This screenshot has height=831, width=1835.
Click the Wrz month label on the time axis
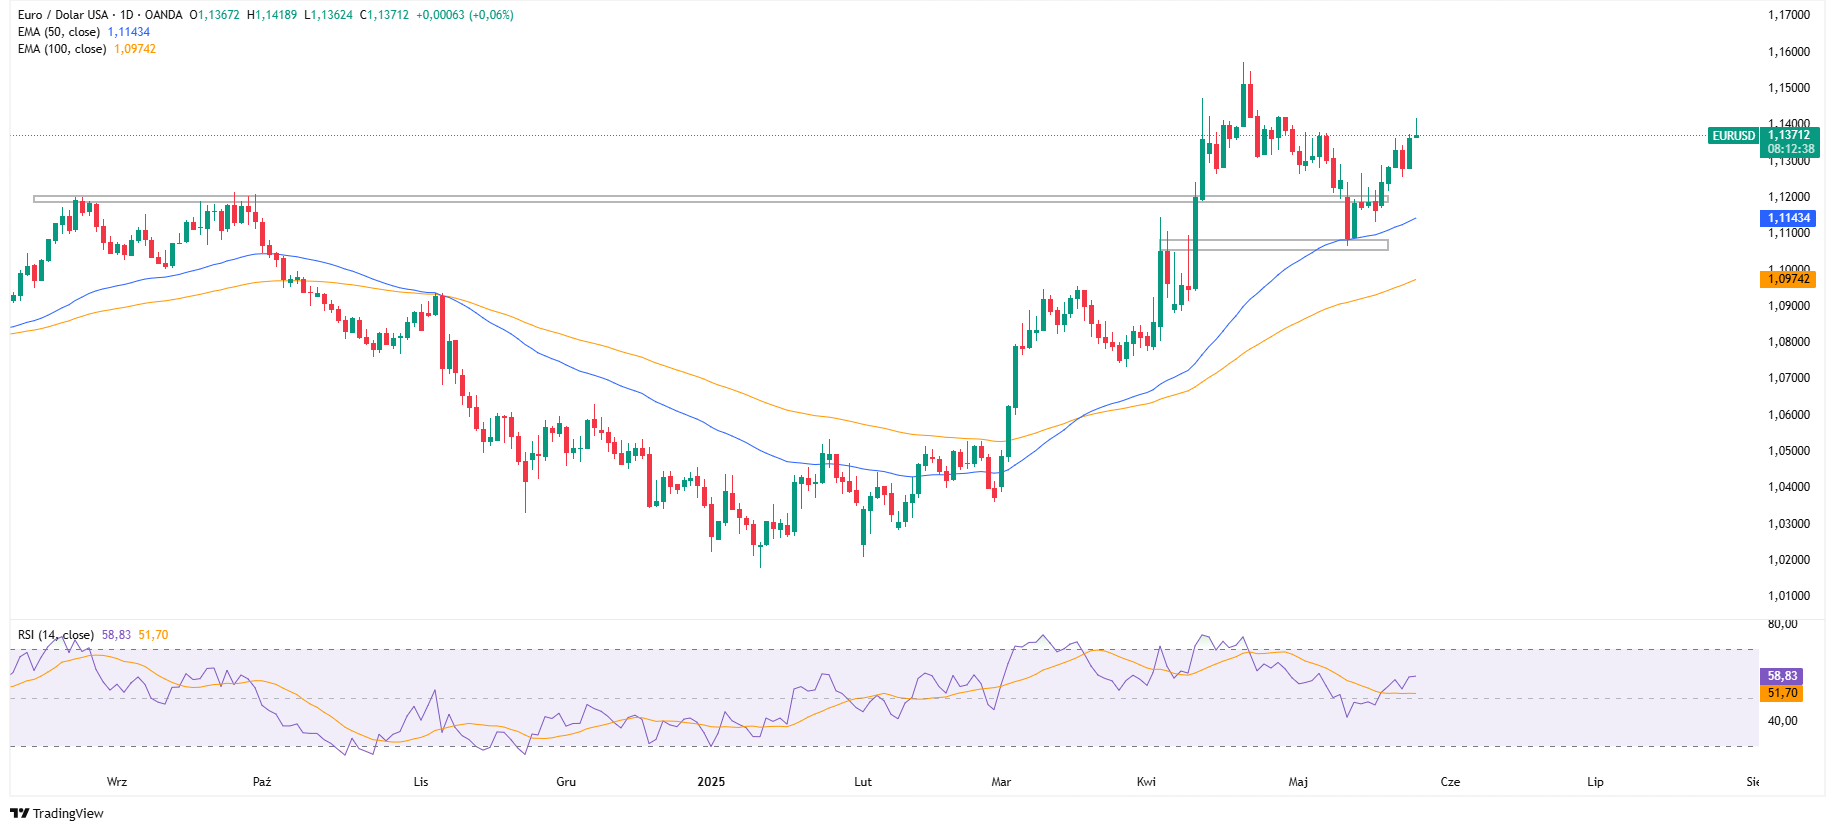pyautogui.click(x=117, y=782)
